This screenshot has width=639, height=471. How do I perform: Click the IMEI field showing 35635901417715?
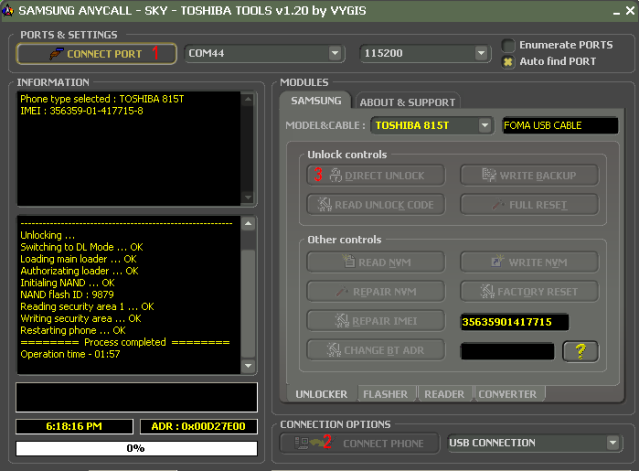pyautogui.click(x=514, y=322)
